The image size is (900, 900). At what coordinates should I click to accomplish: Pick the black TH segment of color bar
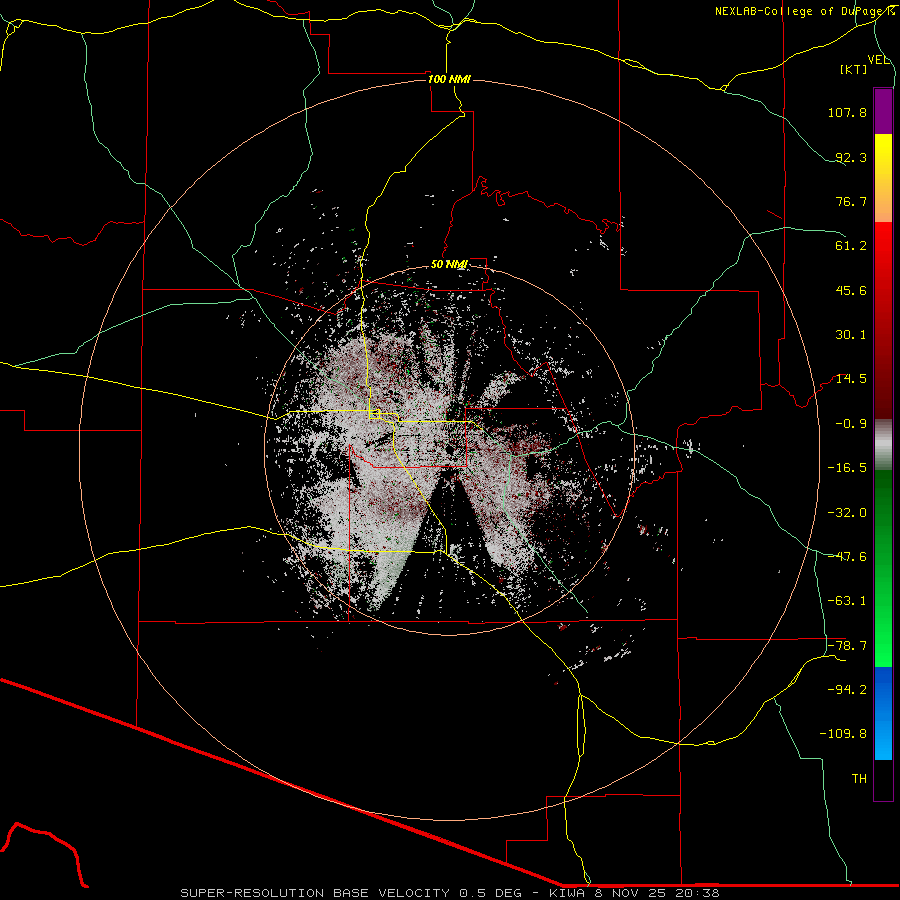[883, 779]
